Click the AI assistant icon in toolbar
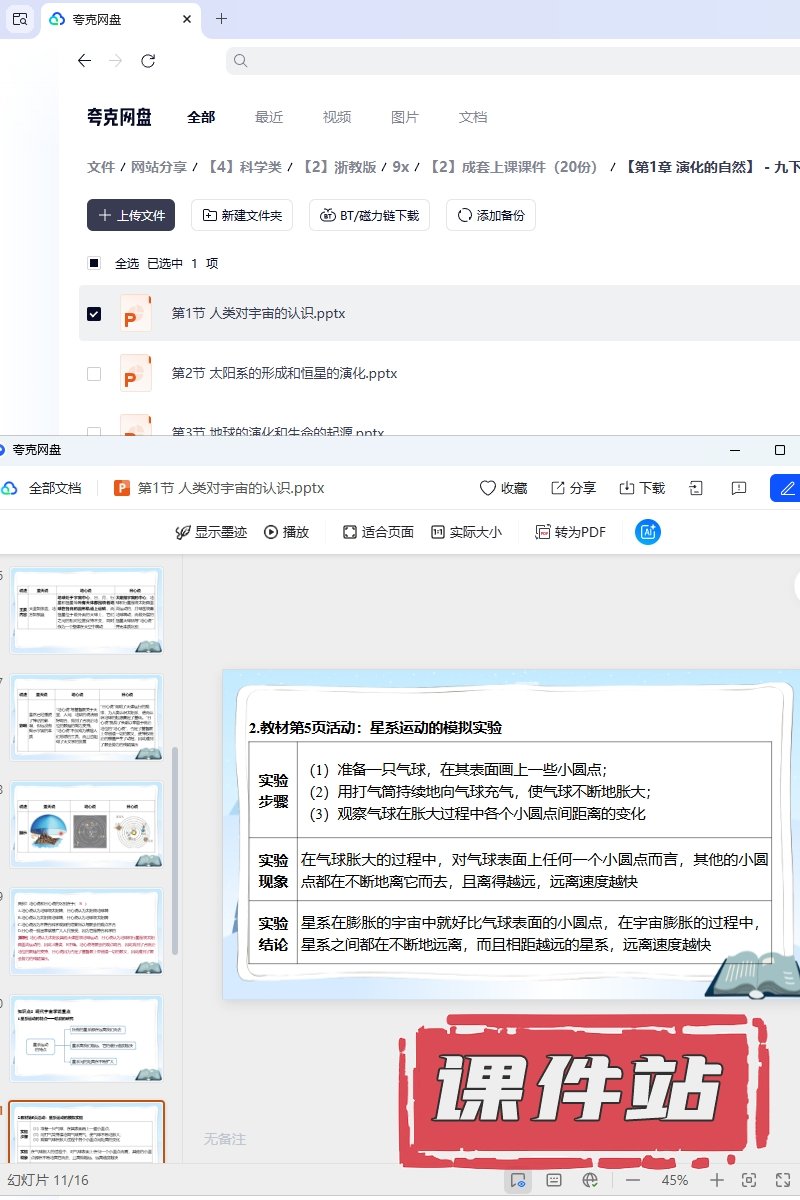Viewport: 800px width, 1200px height. [648, 532]
